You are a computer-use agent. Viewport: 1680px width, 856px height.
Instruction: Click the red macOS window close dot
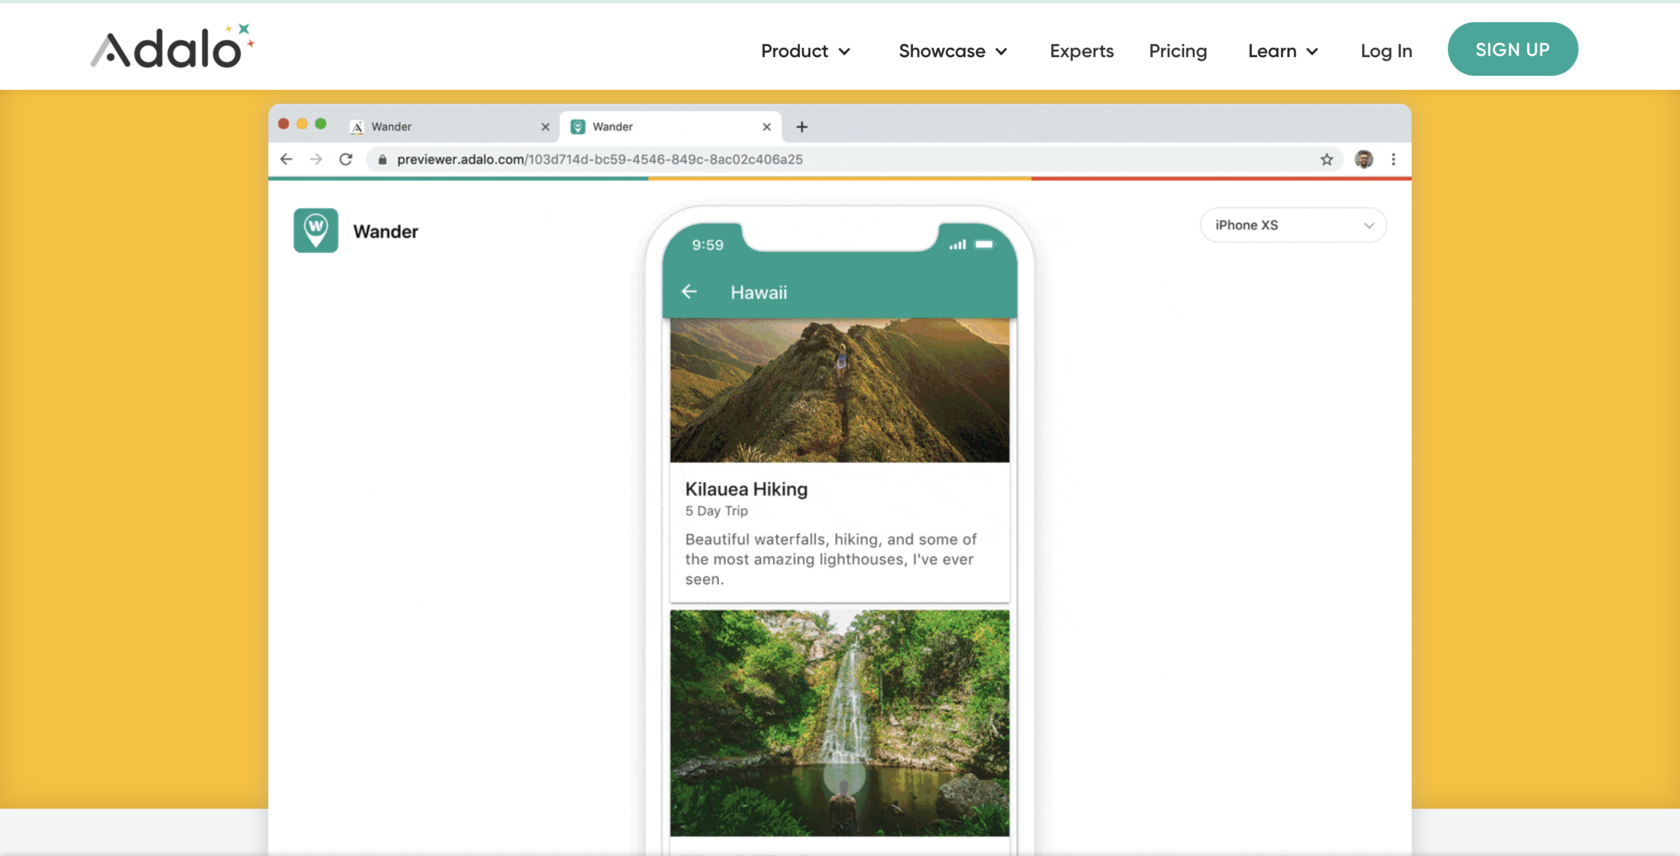[x=284, y=124]
